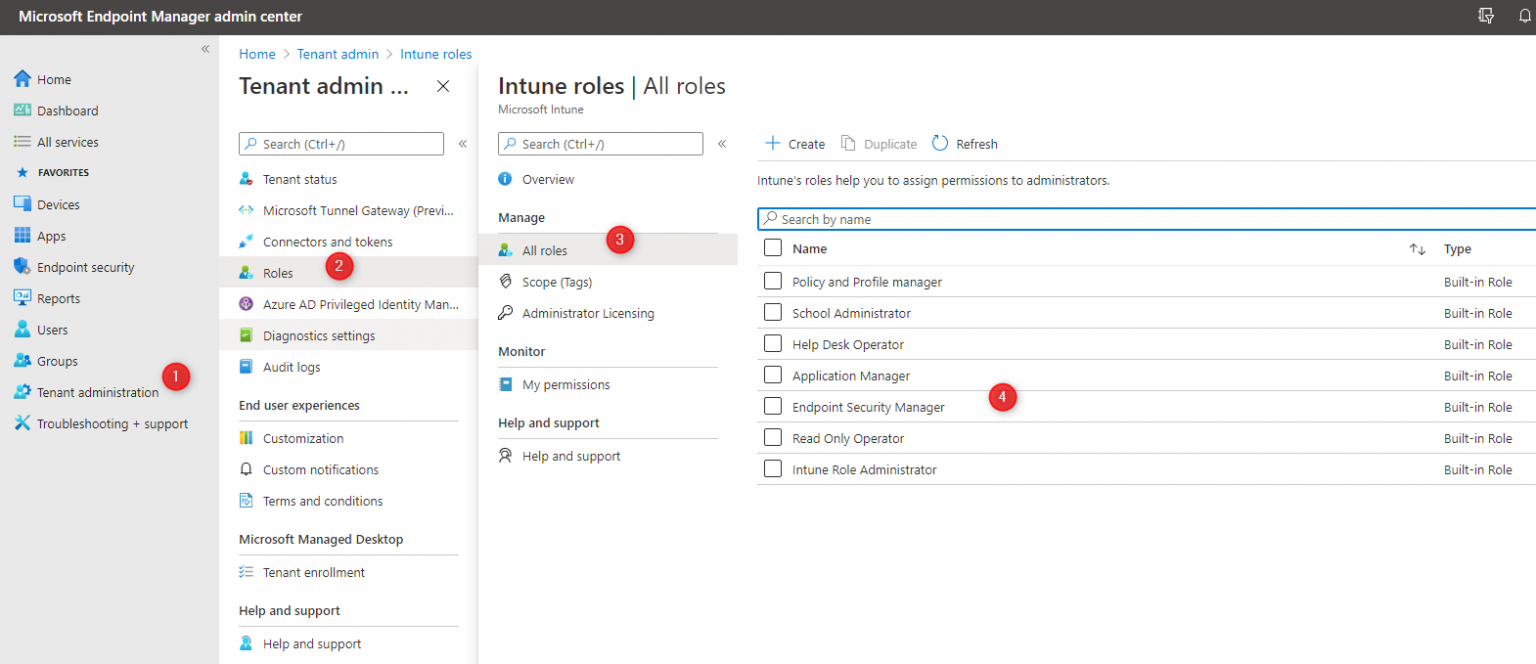Screen dimensions: 1536x664
Task: Select the Endpoint Security Manager checkbox
Action: [773, 406]
